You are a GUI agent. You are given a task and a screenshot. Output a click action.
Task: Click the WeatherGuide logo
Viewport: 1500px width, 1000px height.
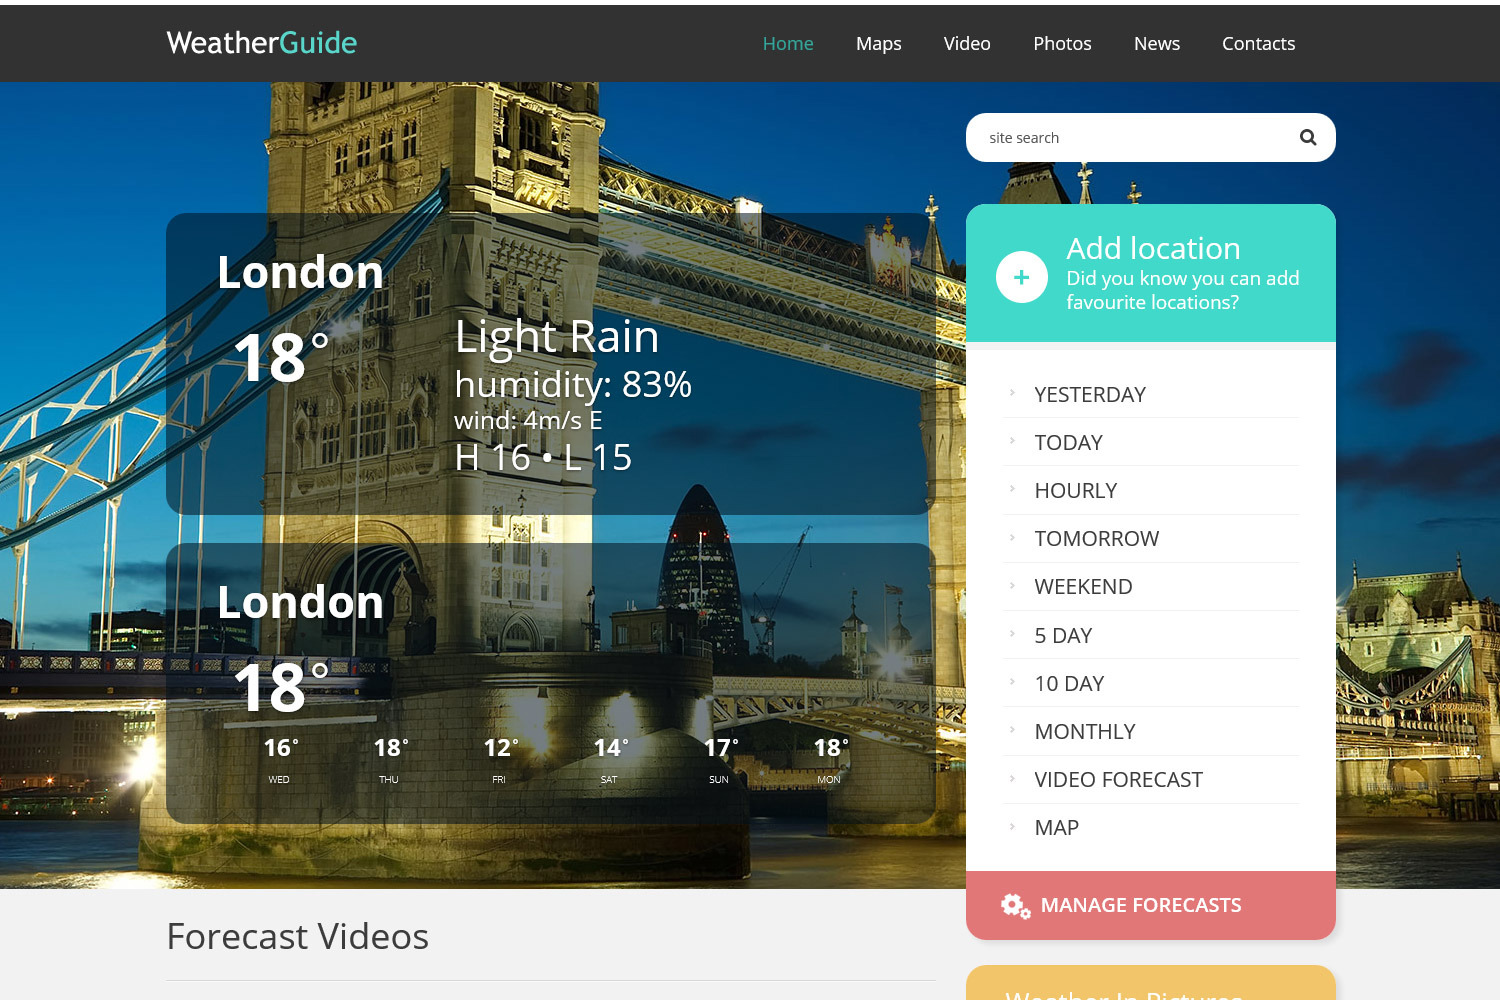coord(261,43)
